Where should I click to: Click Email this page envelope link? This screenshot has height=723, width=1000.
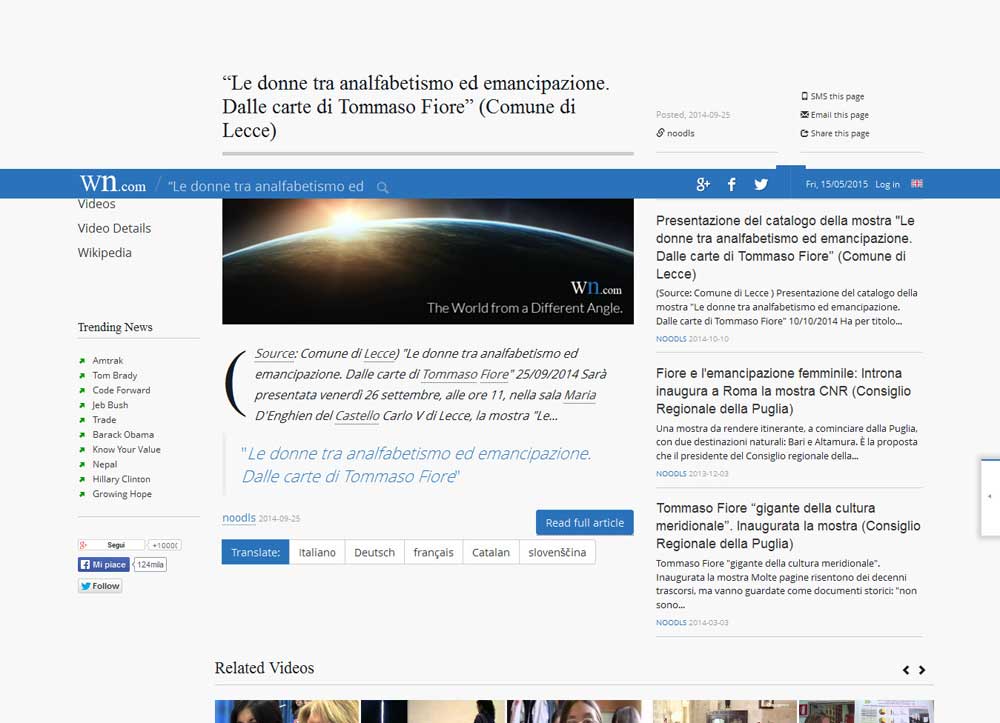click(x=834, y=115)
